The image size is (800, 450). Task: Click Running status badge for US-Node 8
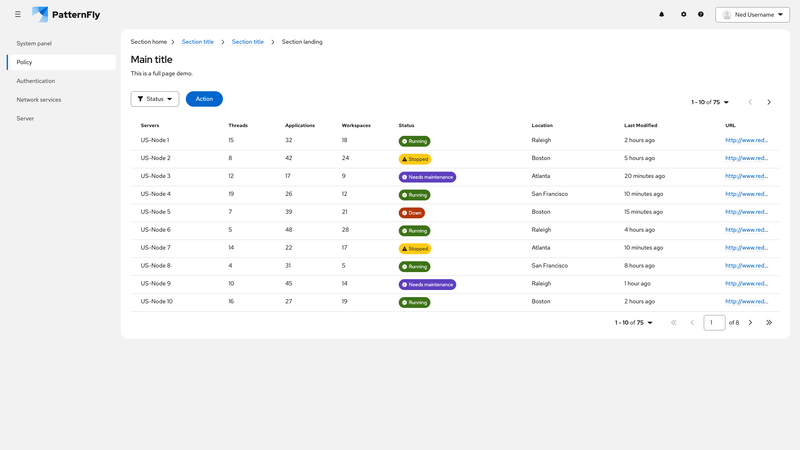[x=414, y=266]
